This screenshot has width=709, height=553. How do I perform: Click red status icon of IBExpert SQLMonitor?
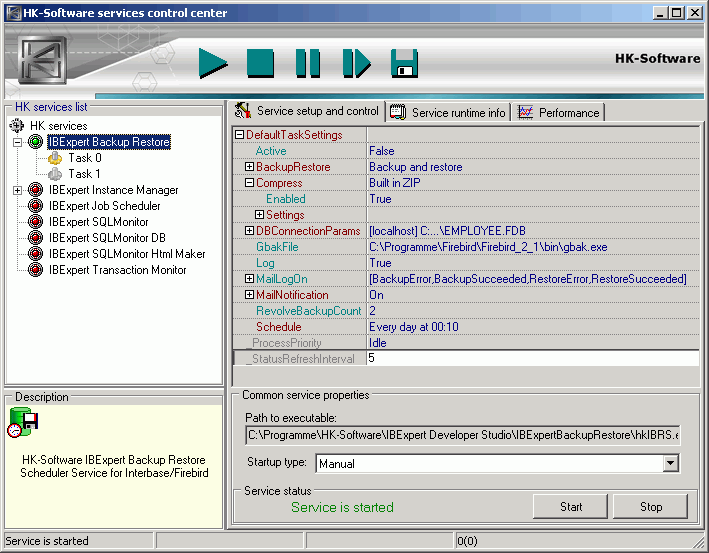(35, 222)
